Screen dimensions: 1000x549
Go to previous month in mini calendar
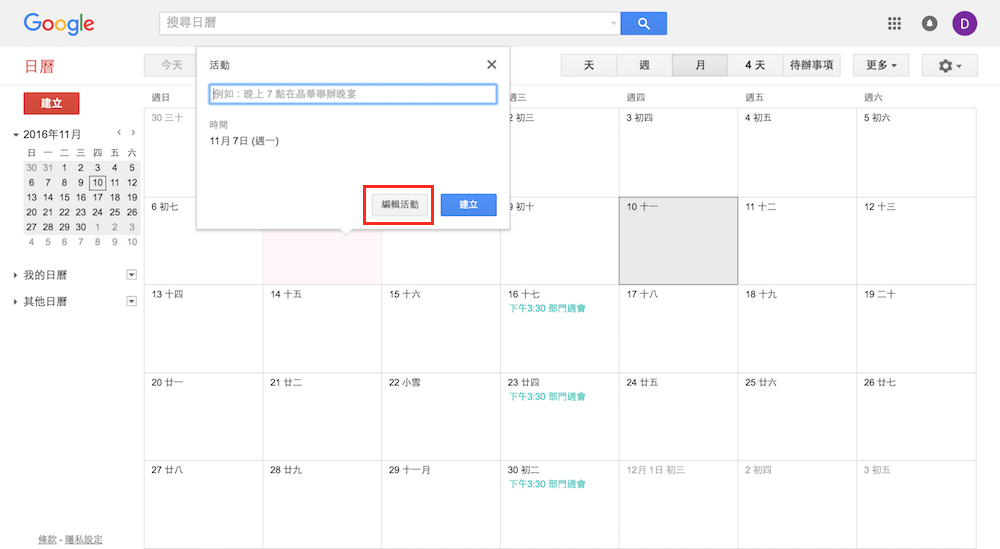pyautogui.click(x=119, y=133)
